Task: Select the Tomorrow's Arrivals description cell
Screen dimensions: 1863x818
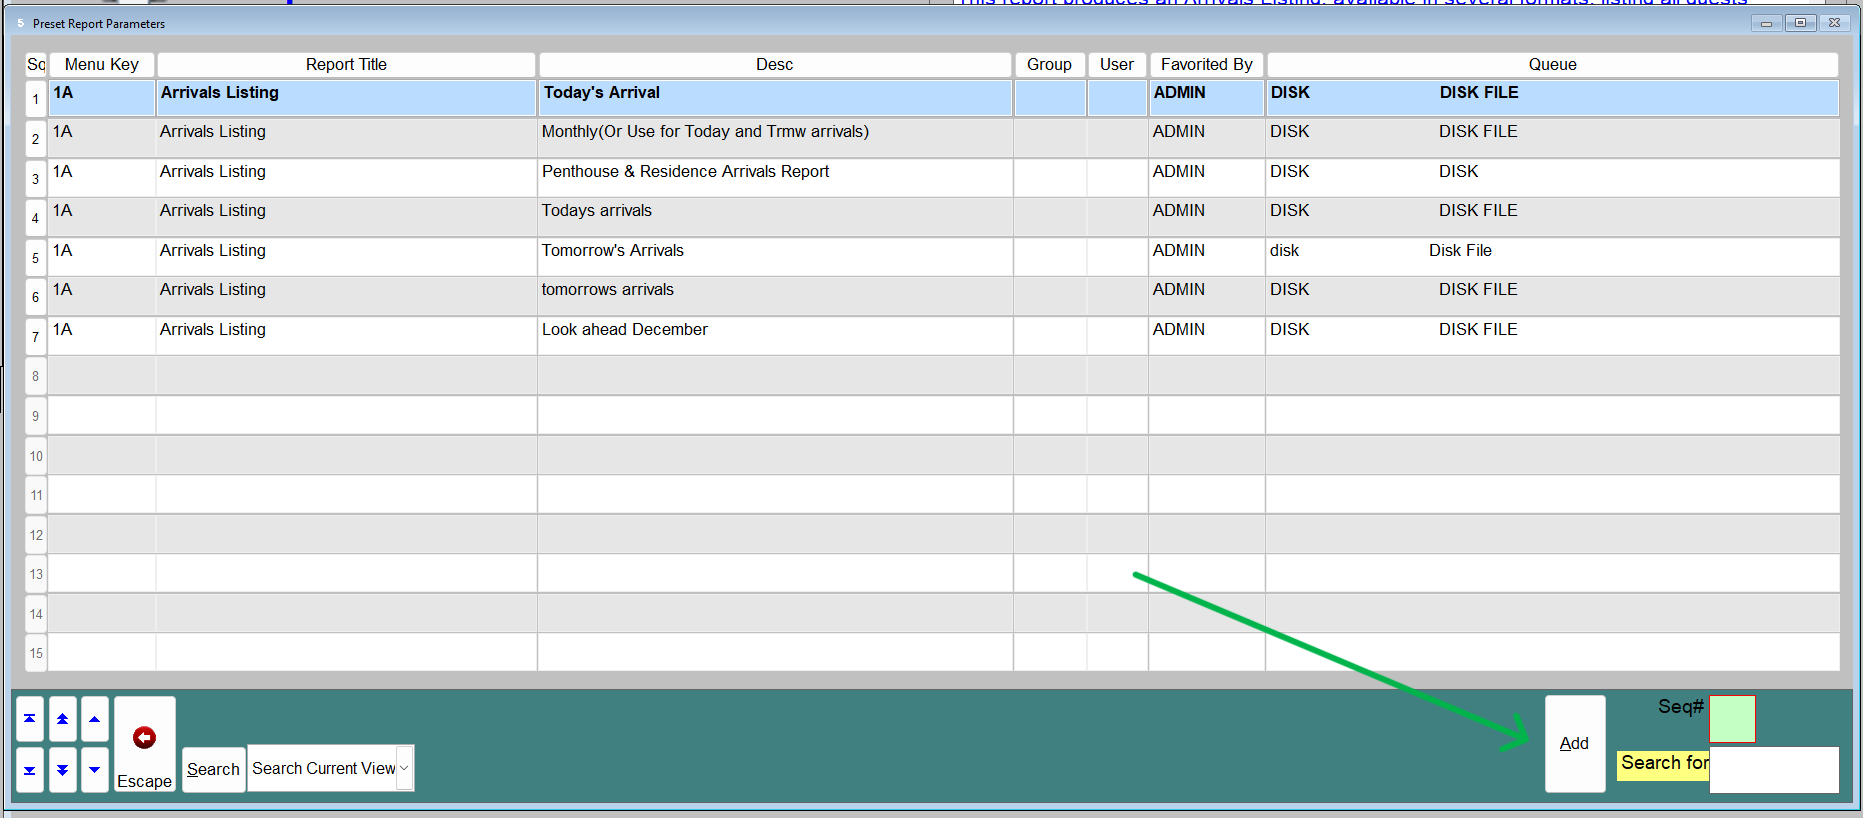Action: point(613,251)
